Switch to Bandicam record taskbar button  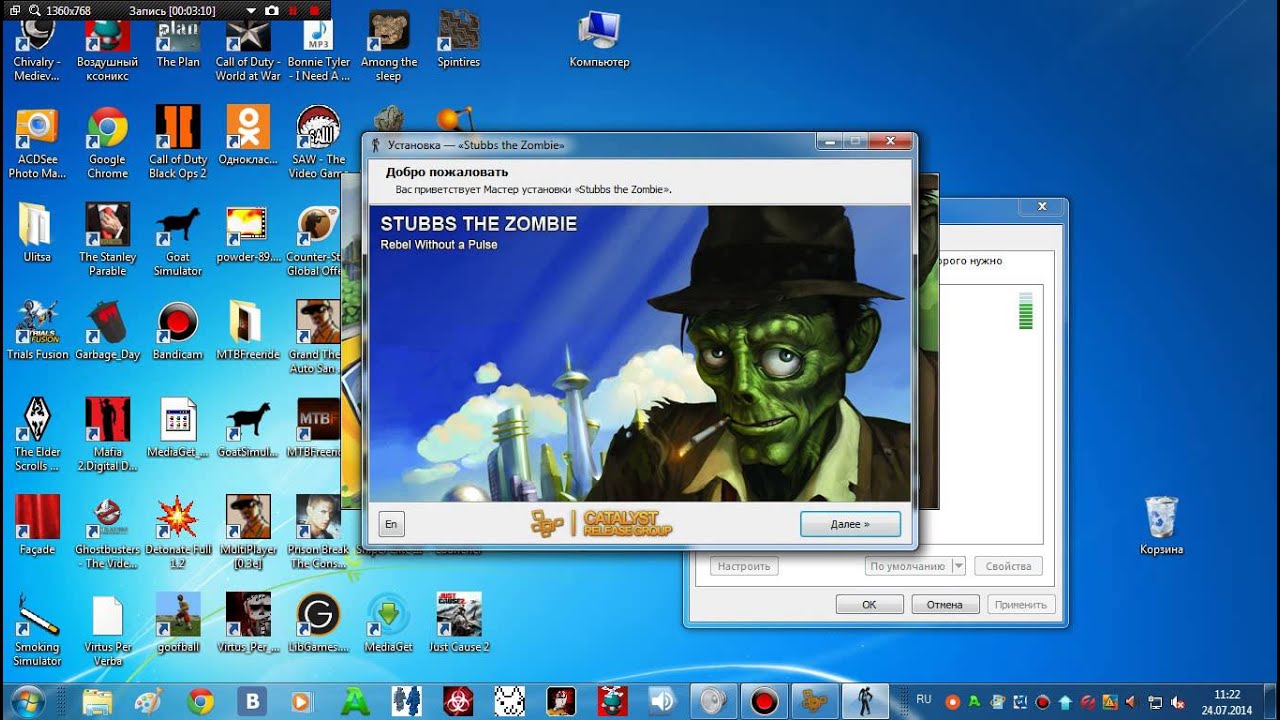pos(764,701)
